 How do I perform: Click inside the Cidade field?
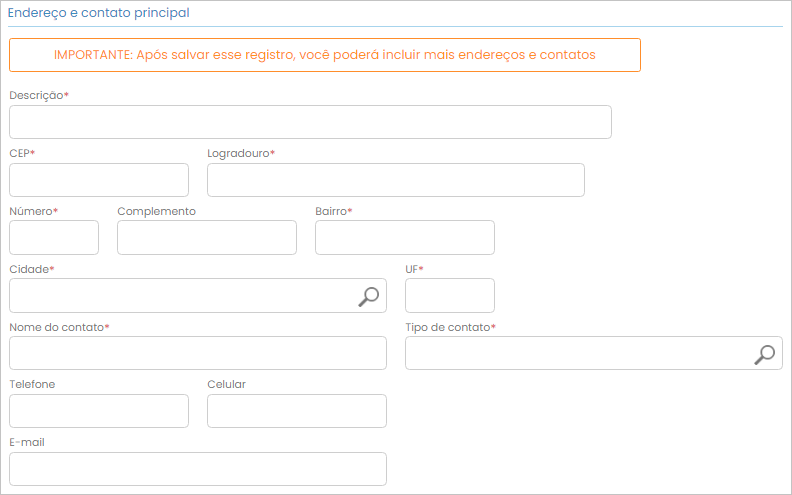(x=180, y=296)
